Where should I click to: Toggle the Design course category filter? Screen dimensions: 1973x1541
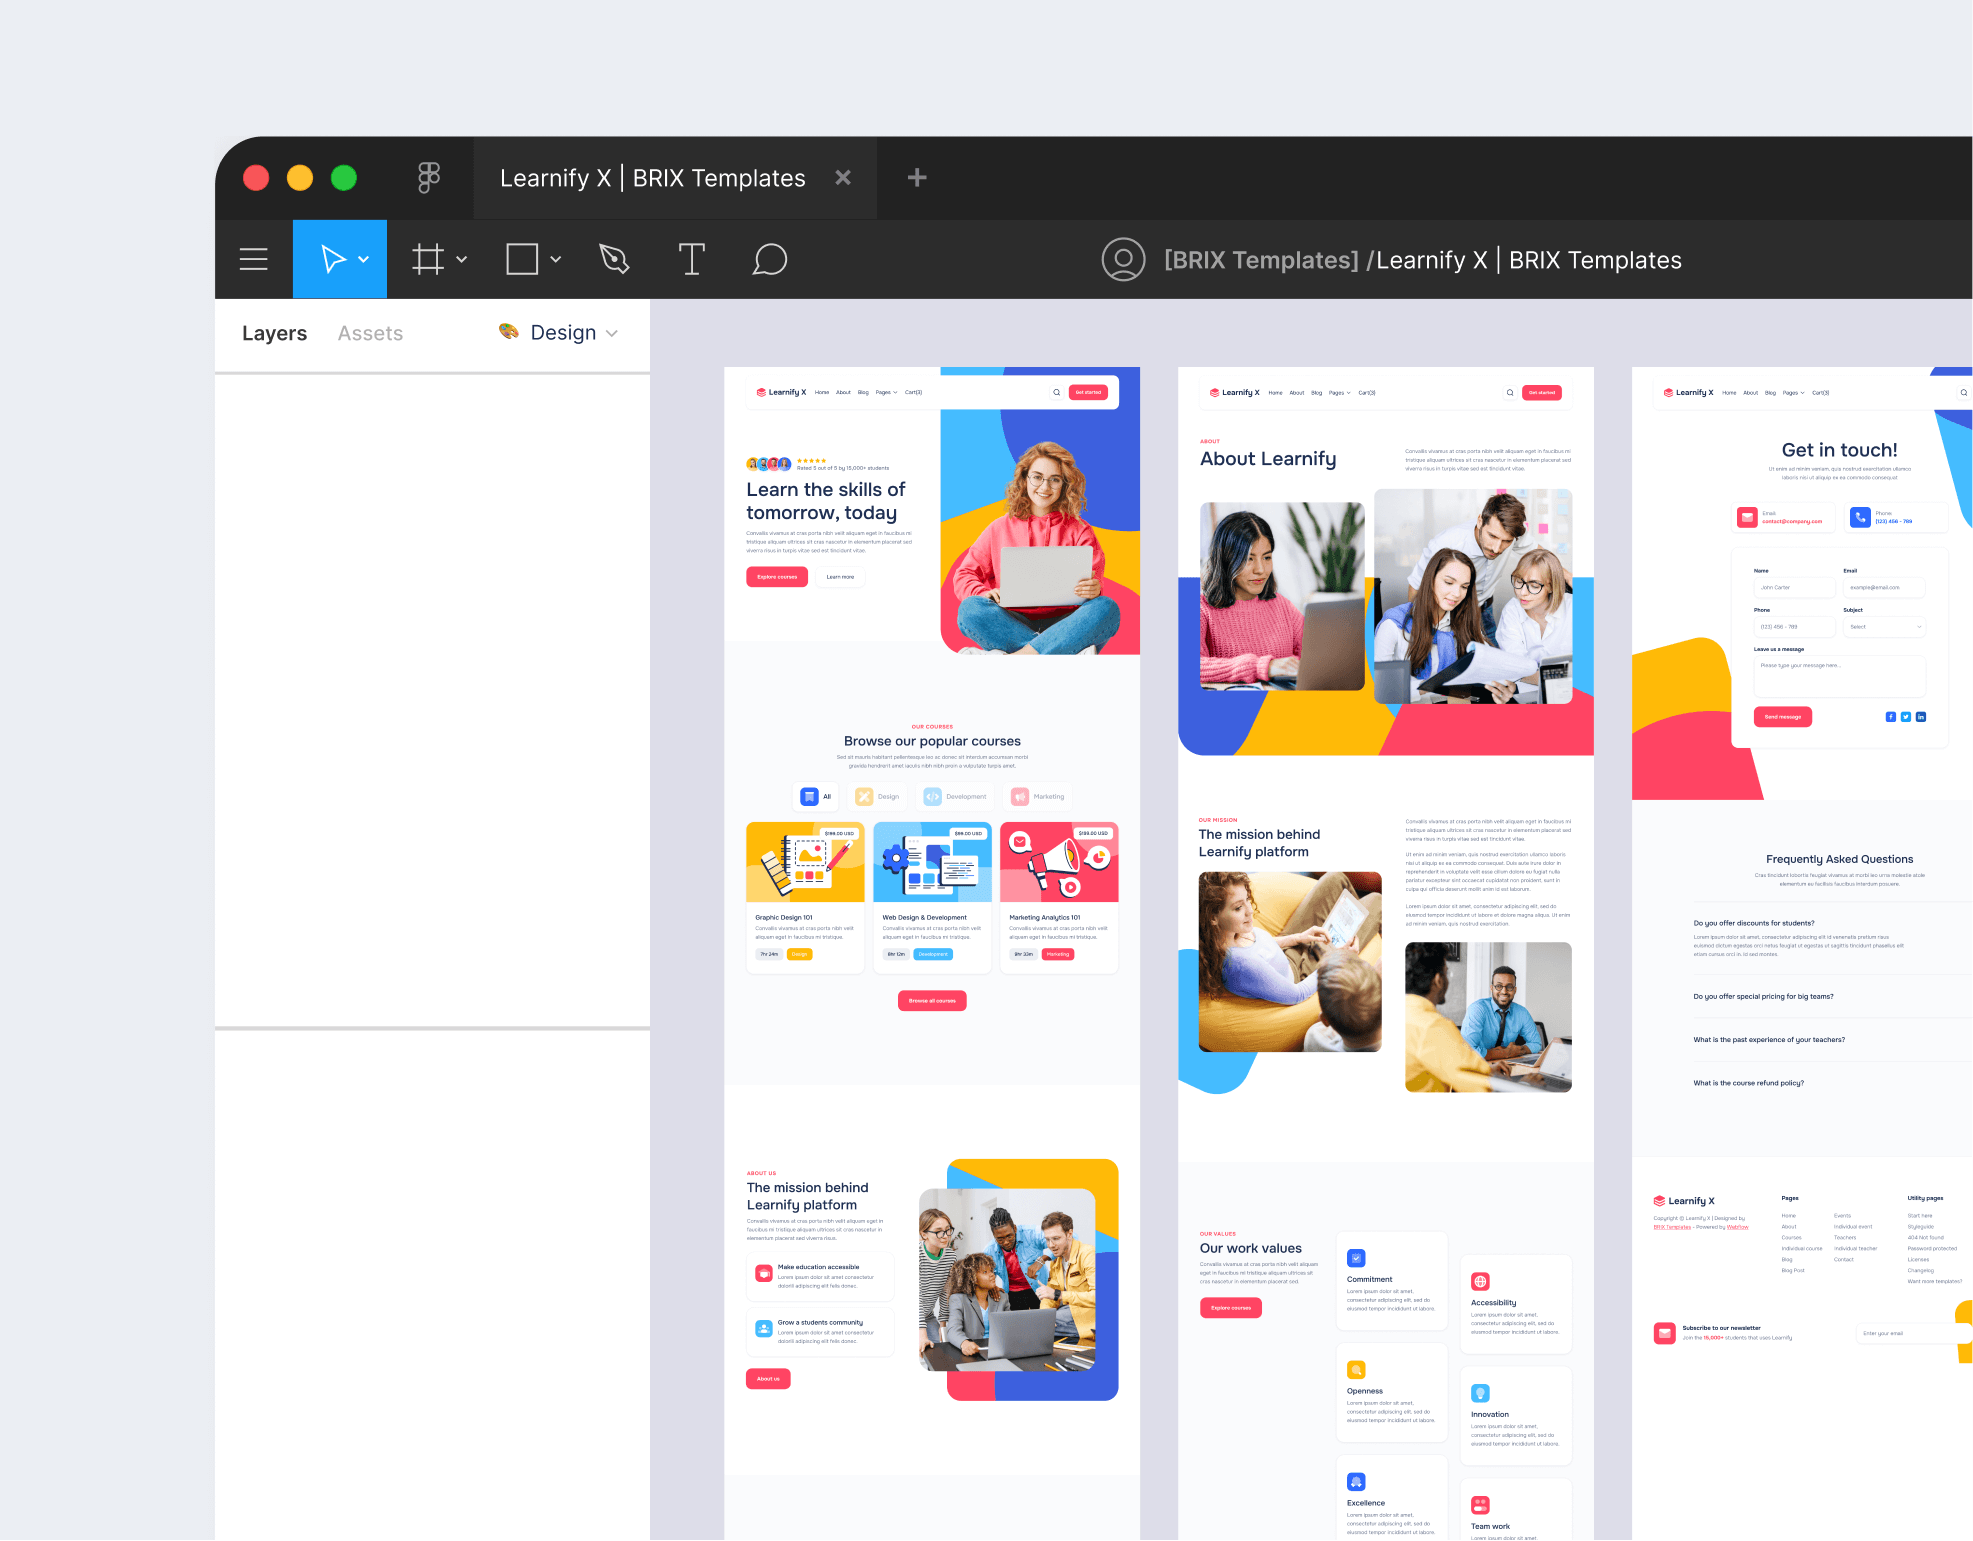point(877,796)
